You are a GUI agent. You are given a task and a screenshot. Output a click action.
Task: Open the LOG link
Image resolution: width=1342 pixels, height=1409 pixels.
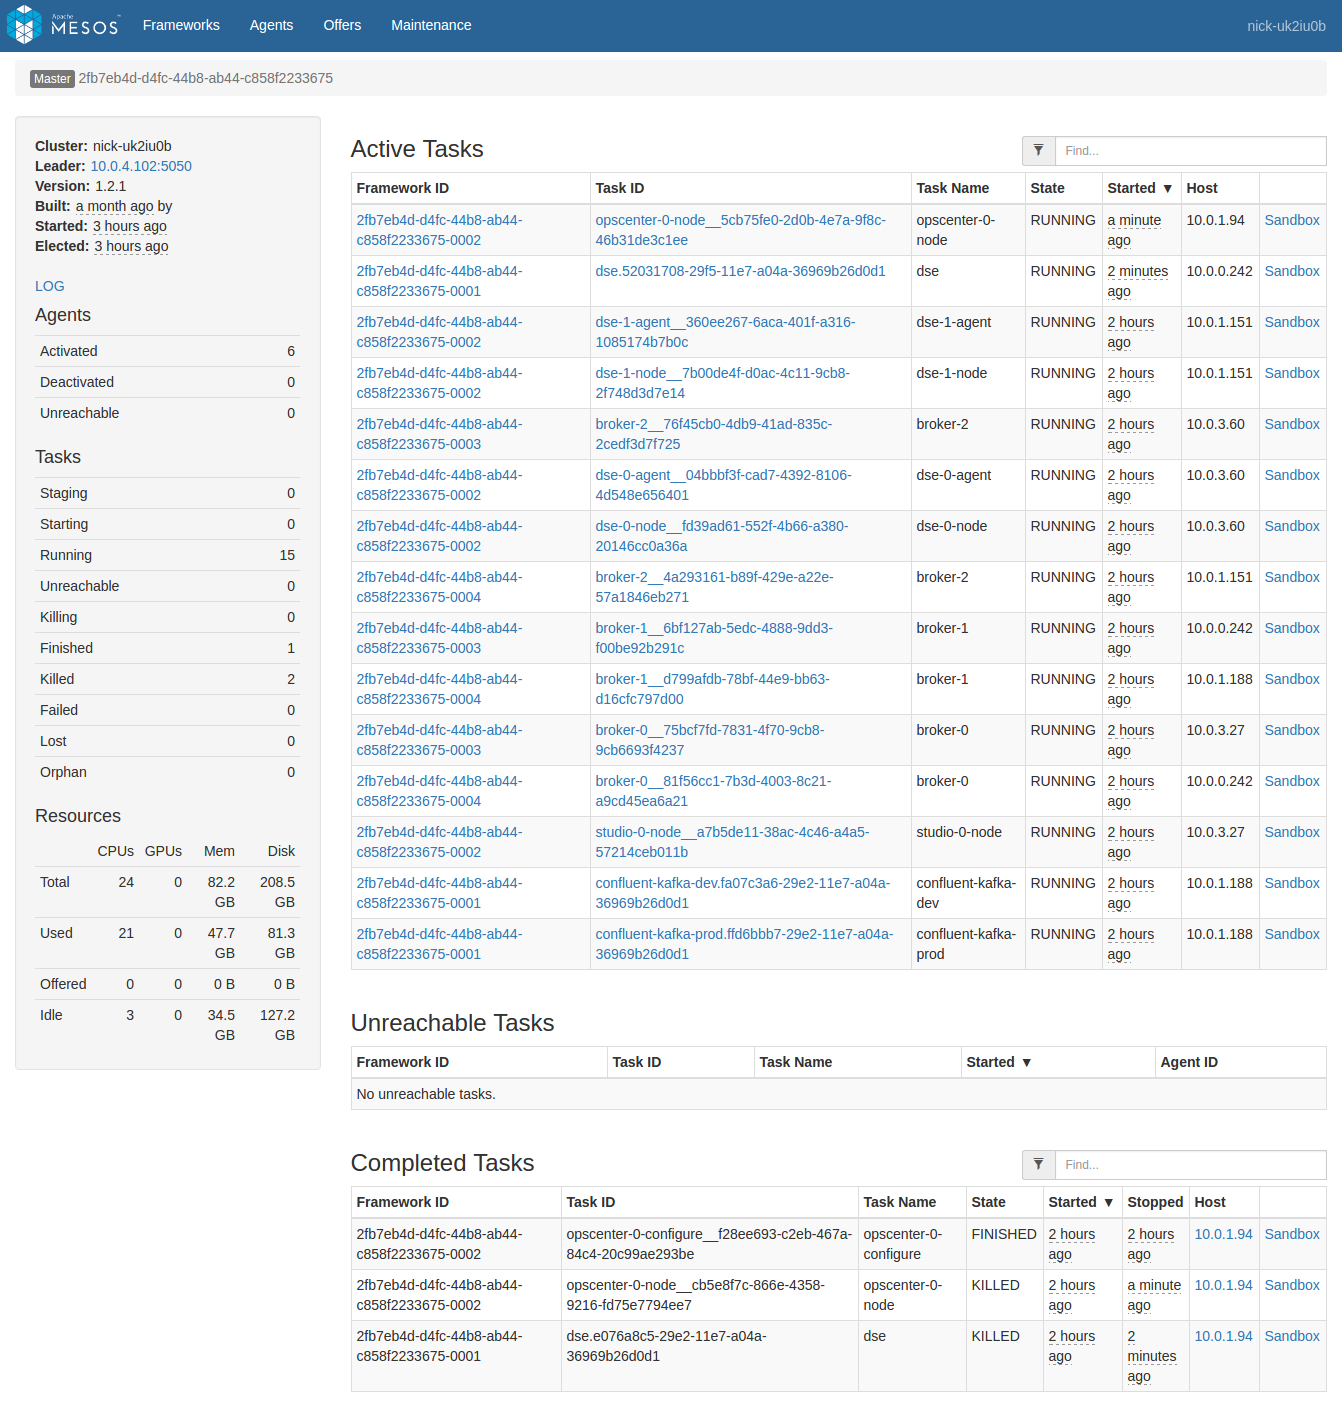point(50,286)
